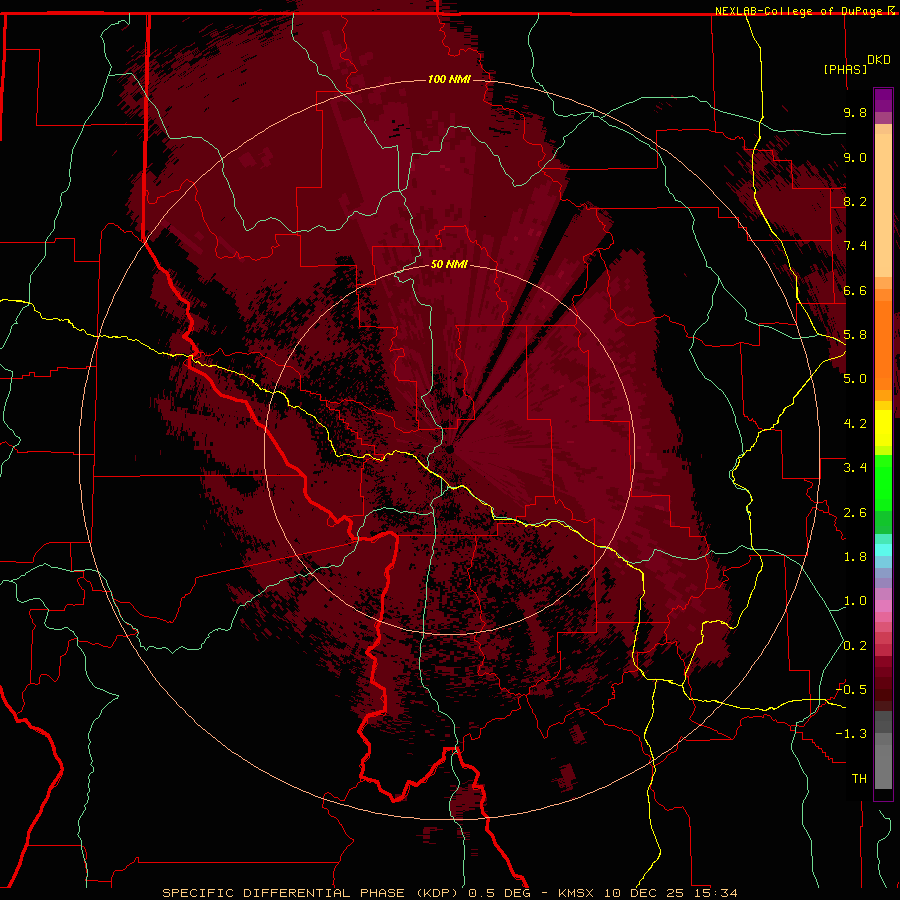
Task: Select the 7.4 scale value
Action: (855, 246)
